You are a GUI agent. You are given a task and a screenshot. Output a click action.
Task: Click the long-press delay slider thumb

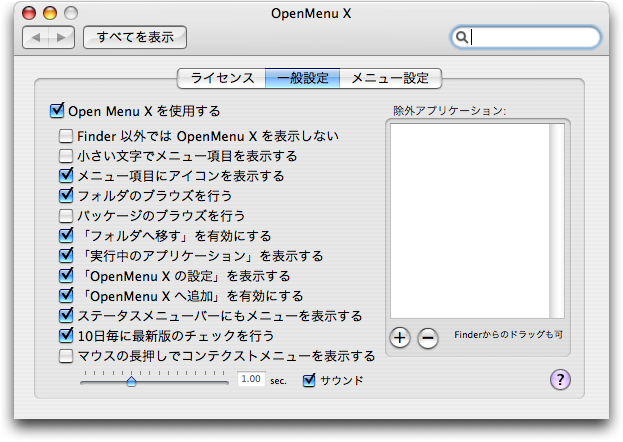(132, 382)
